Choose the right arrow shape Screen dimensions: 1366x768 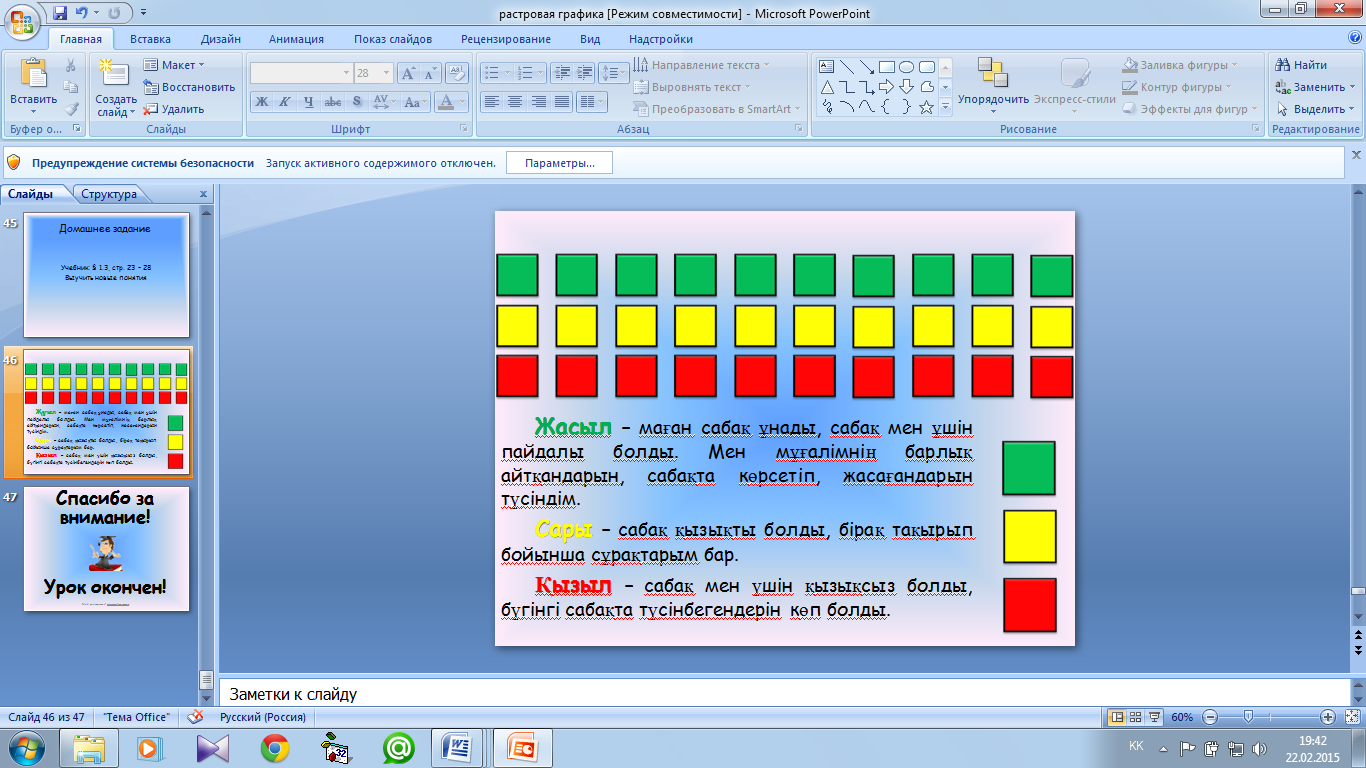pos(887,87)
